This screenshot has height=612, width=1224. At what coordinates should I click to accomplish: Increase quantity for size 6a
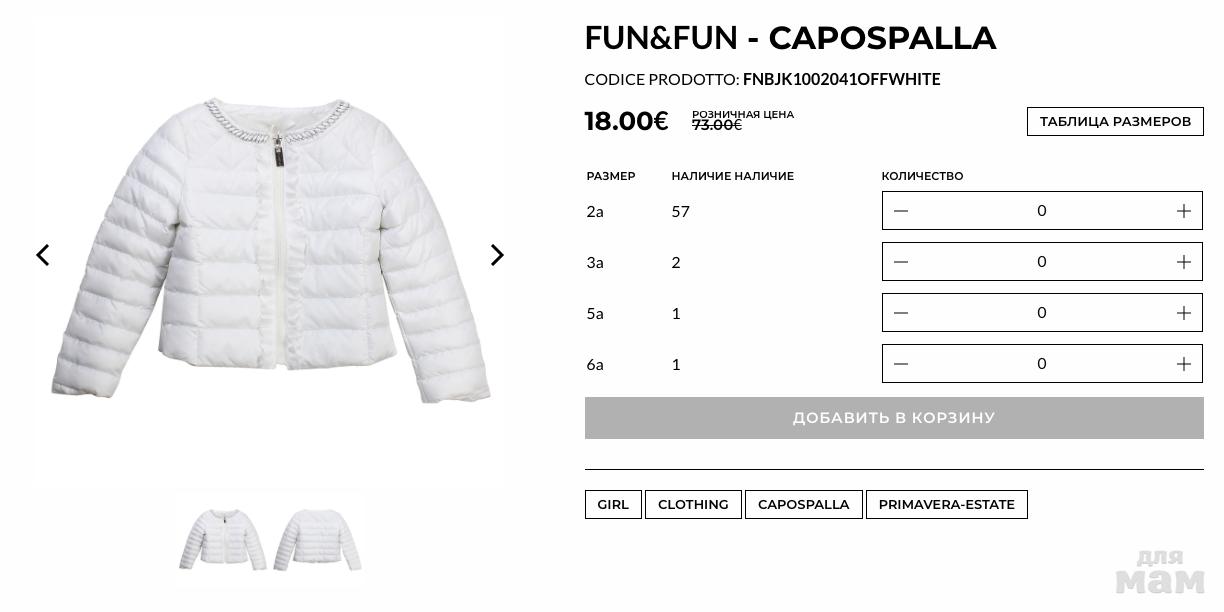click(x=1183, y=364)
